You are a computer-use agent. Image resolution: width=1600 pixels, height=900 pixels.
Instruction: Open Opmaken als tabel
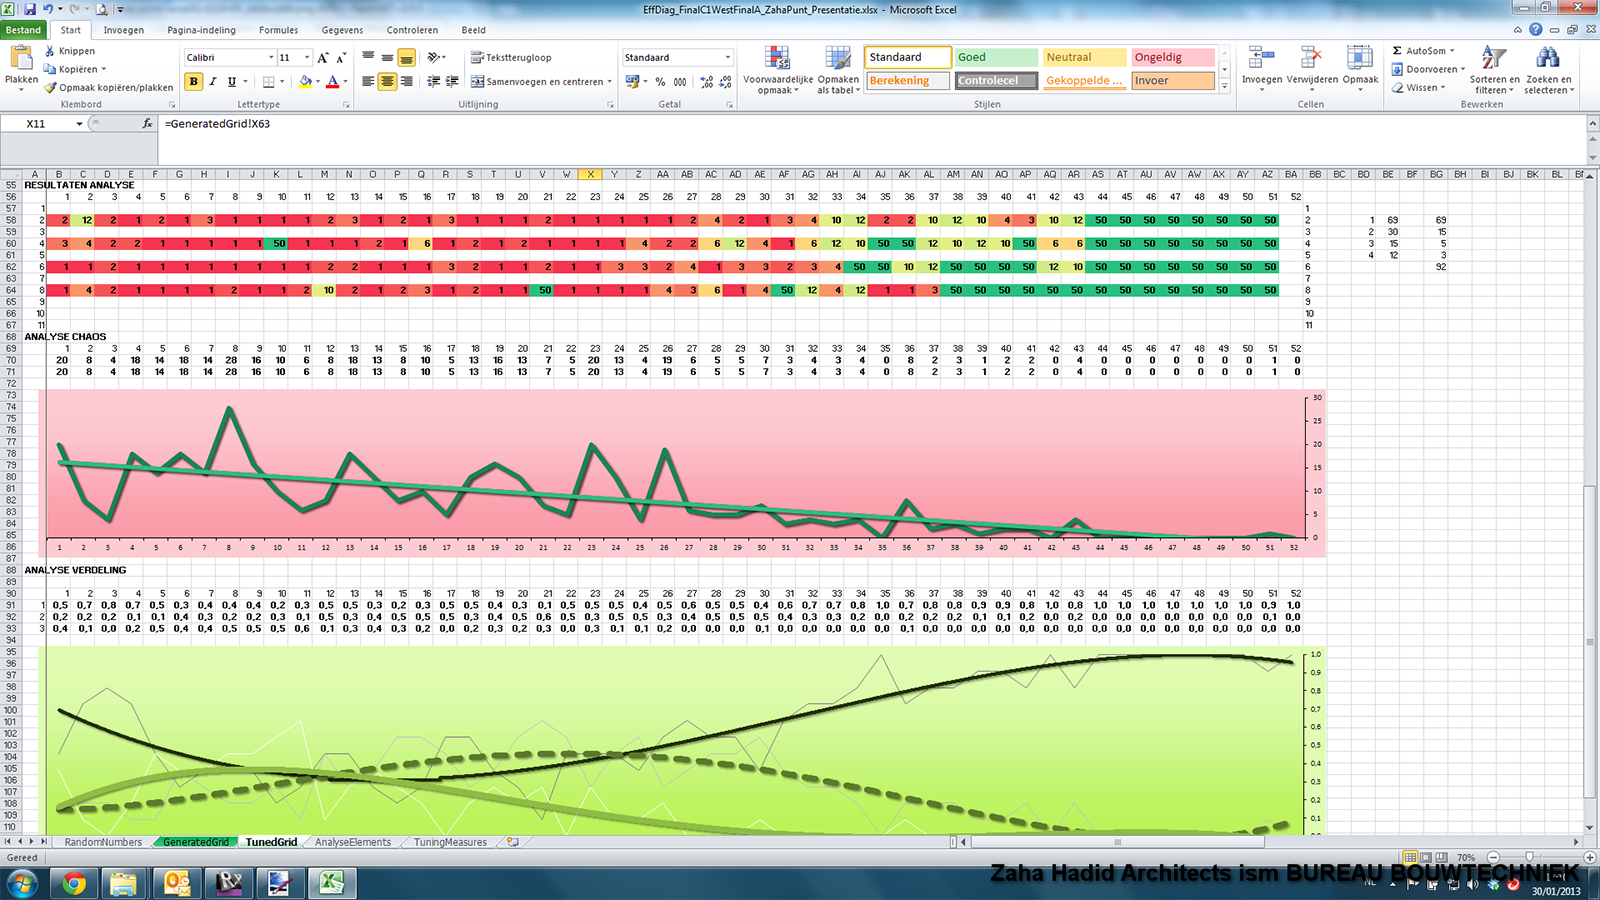click(x=838, y=70)
